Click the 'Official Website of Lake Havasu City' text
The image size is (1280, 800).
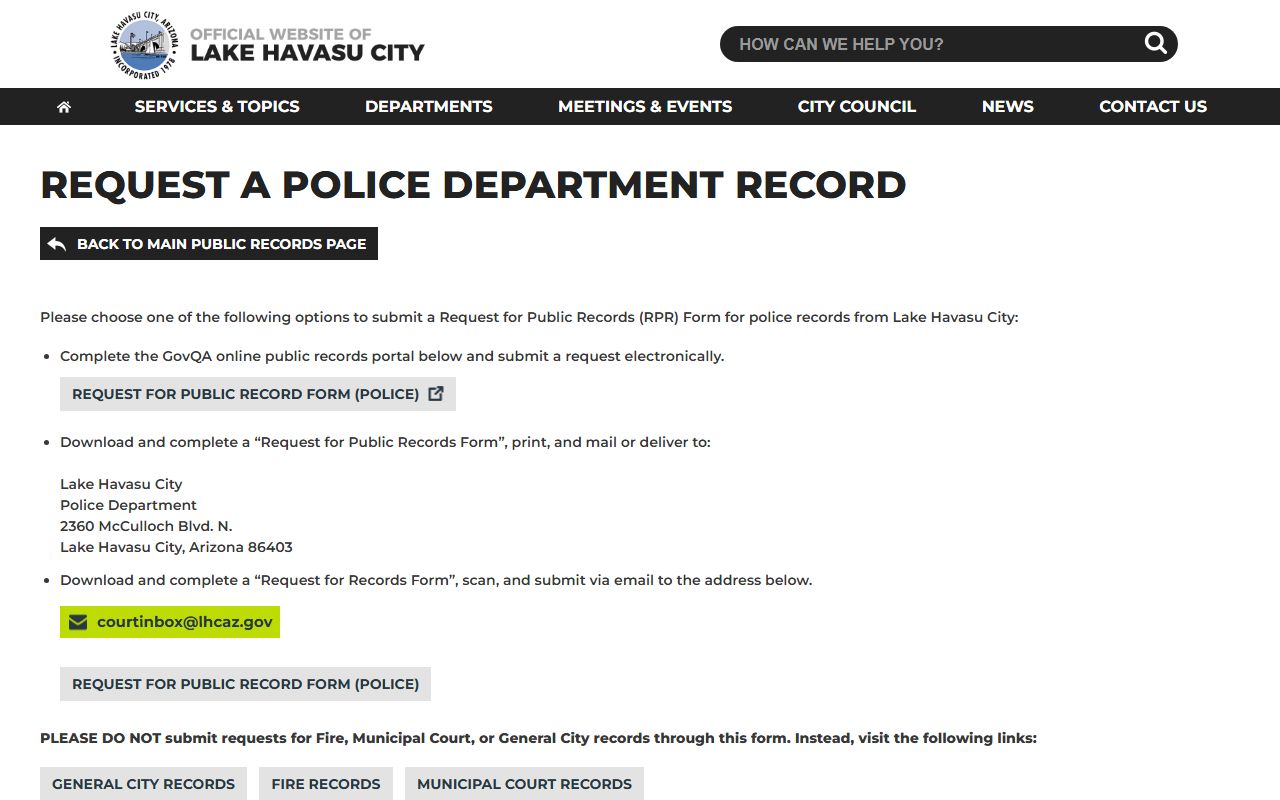307,45
